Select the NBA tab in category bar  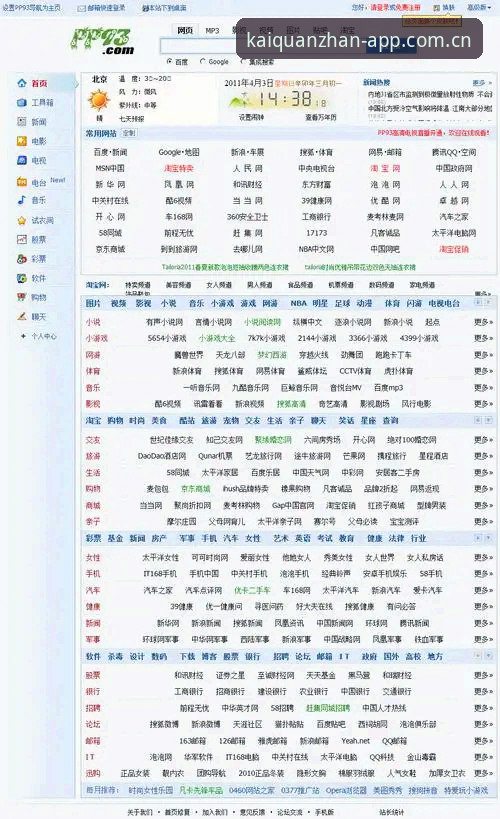(298, 303)
